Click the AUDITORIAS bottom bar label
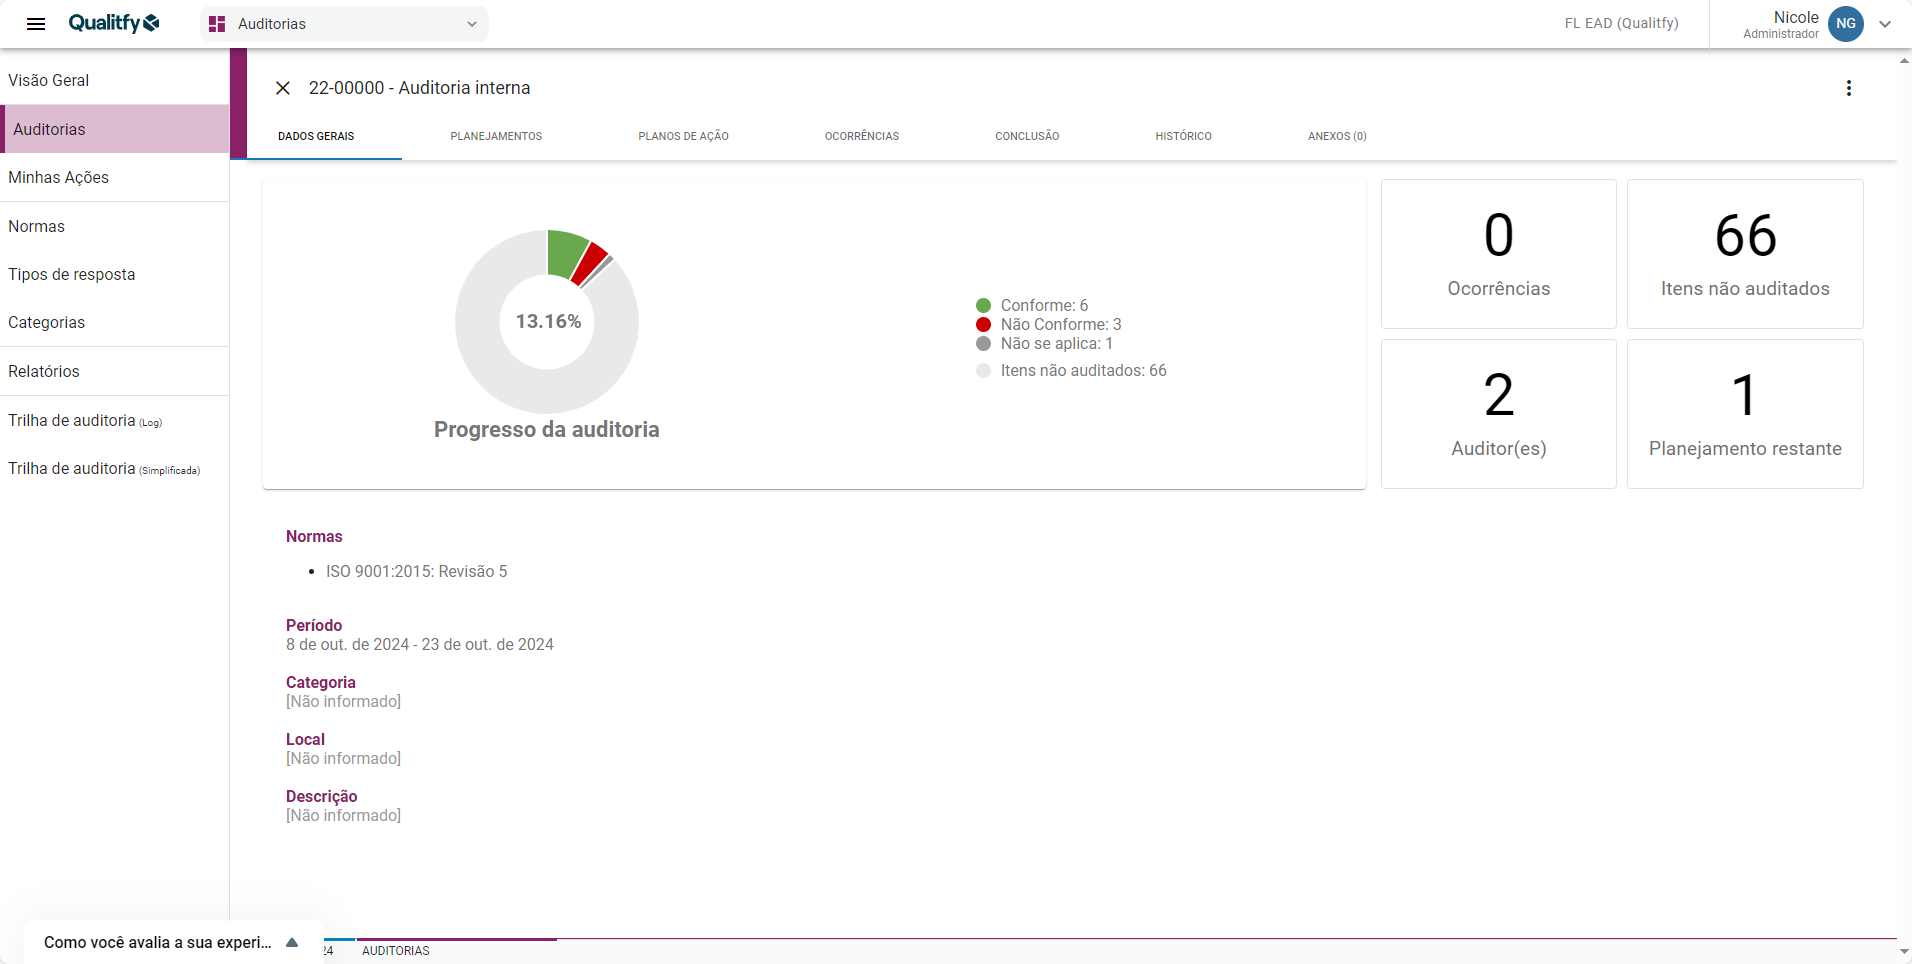The image size is (1912, 964). pos(396,951)
